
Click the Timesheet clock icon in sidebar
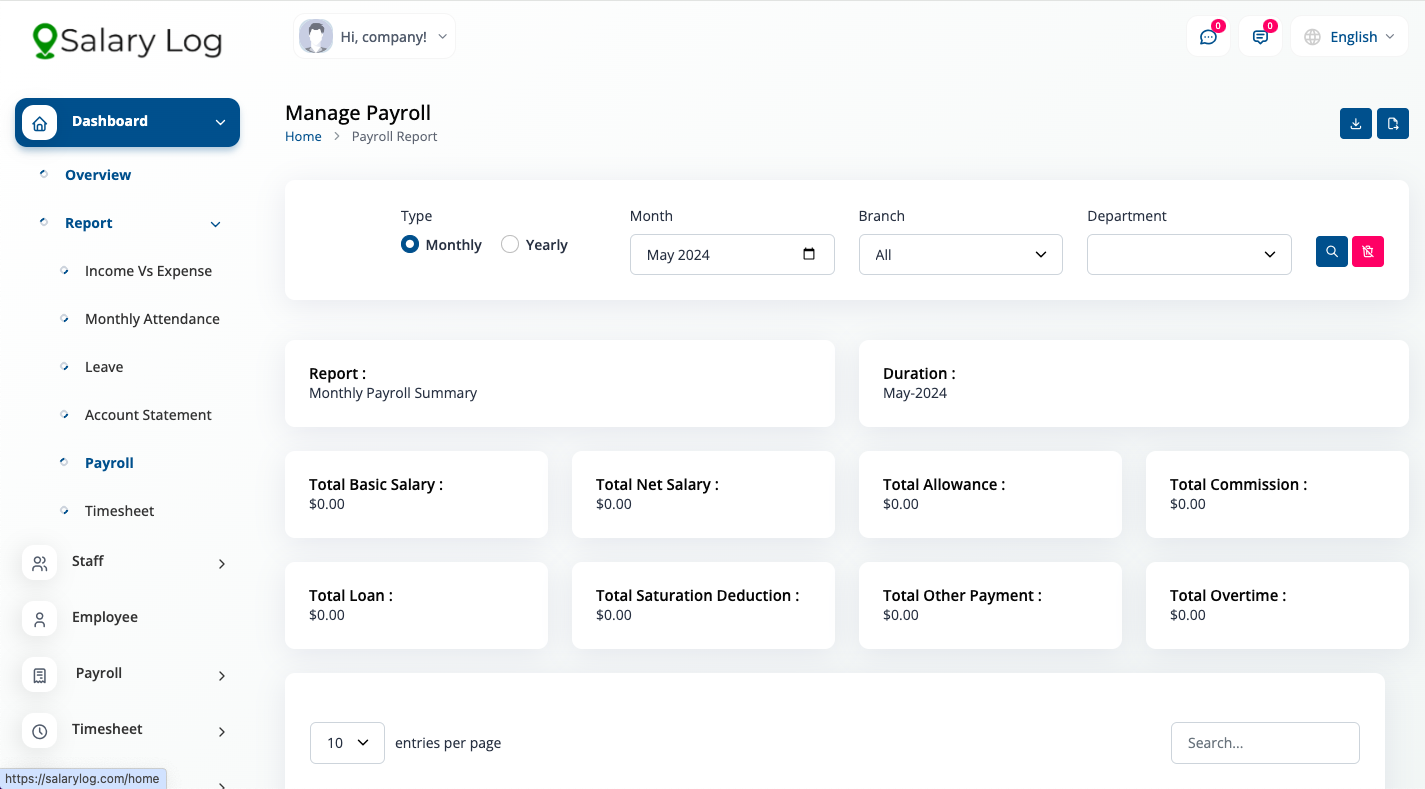click(40, 731)
